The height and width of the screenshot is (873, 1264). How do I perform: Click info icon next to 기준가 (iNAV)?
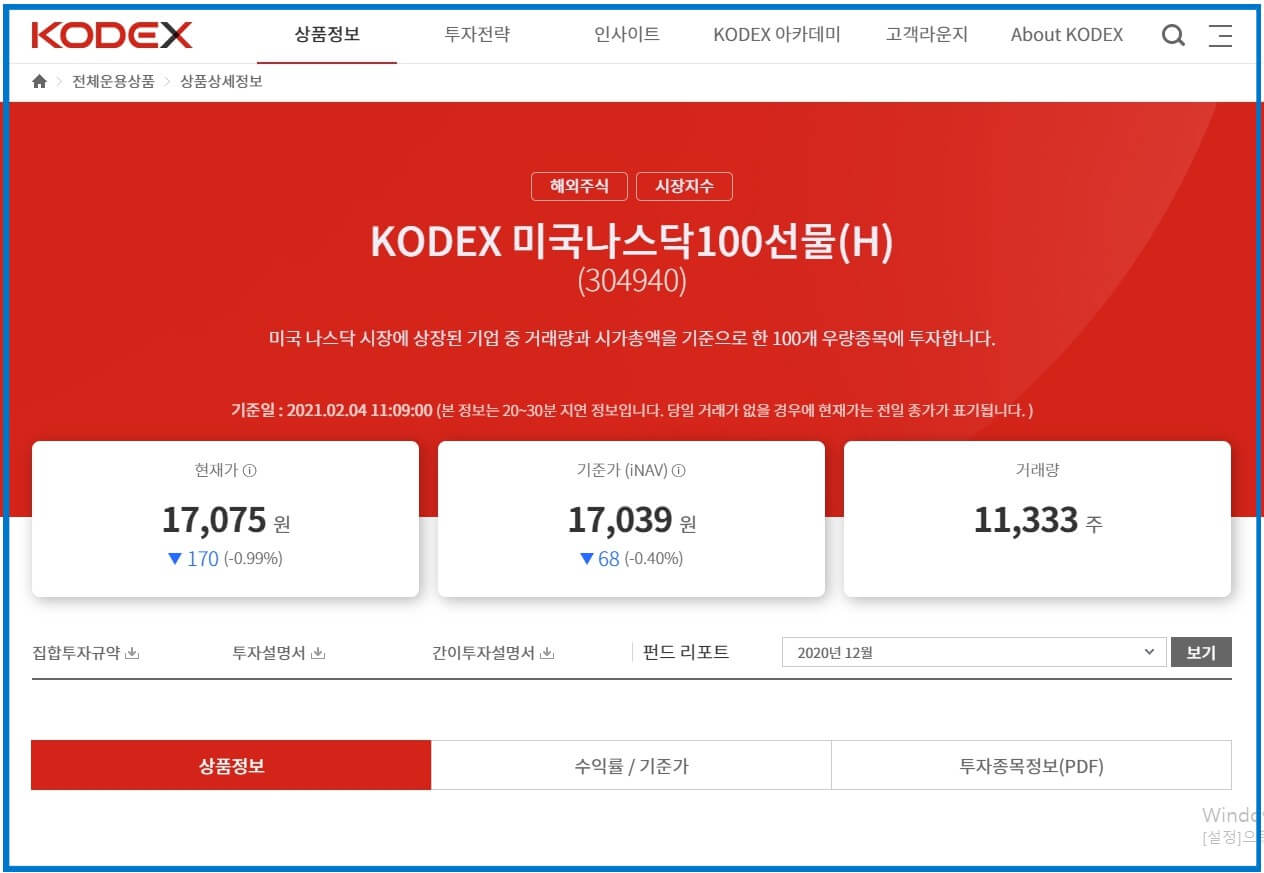pos(679,470)
